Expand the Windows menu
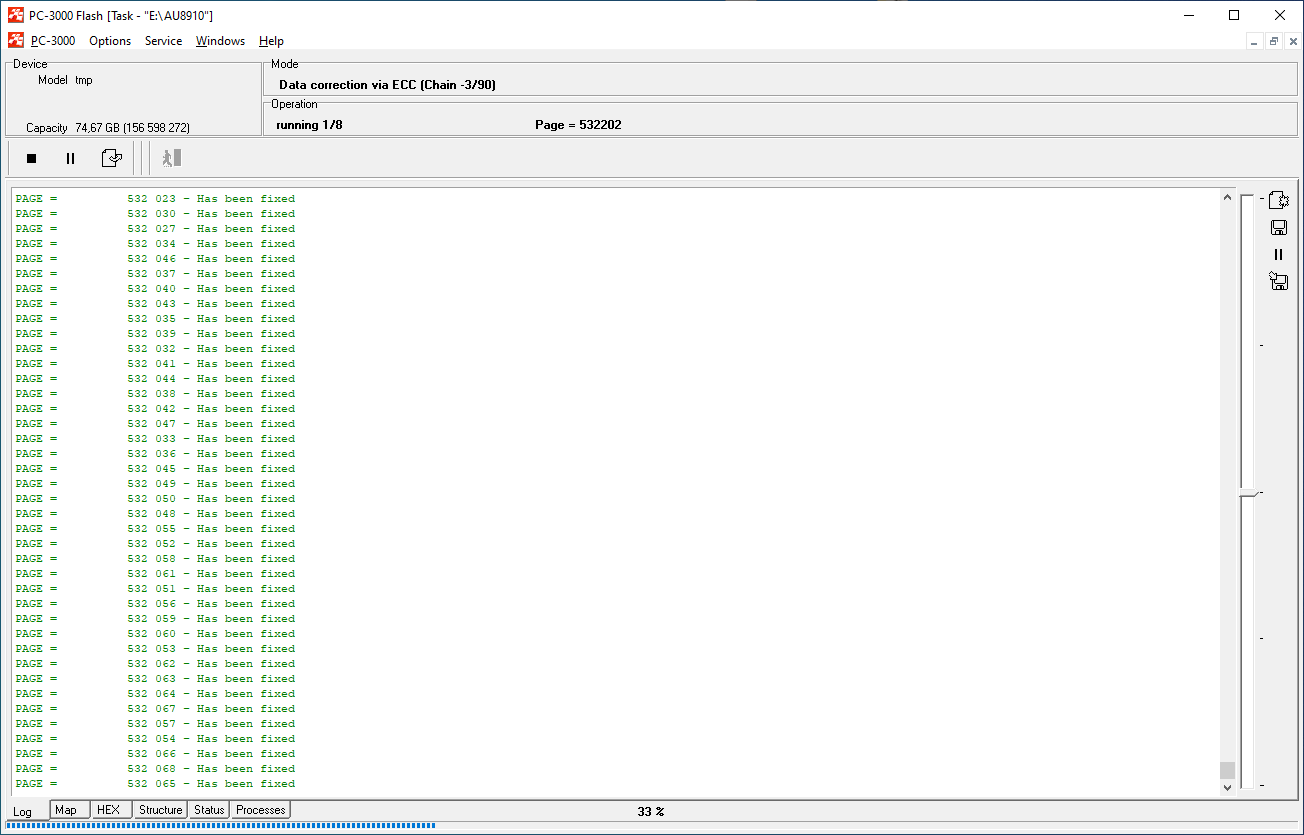 click(x=220, y=41)
